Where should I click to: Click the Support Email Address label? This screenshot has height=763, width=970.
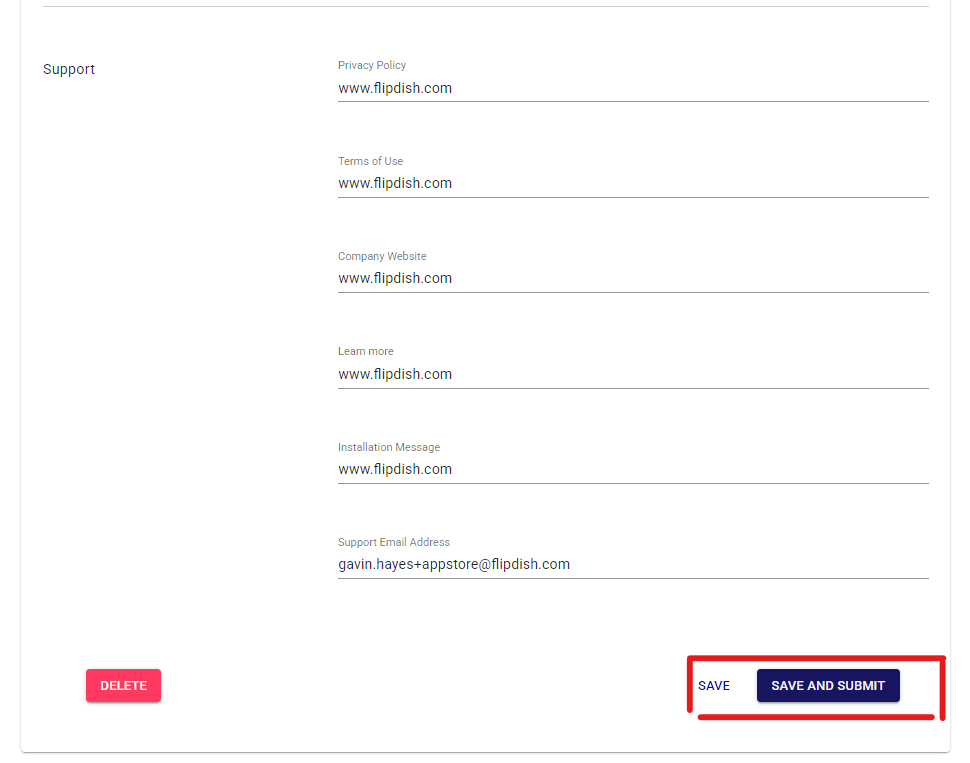(x=394, y=542)
